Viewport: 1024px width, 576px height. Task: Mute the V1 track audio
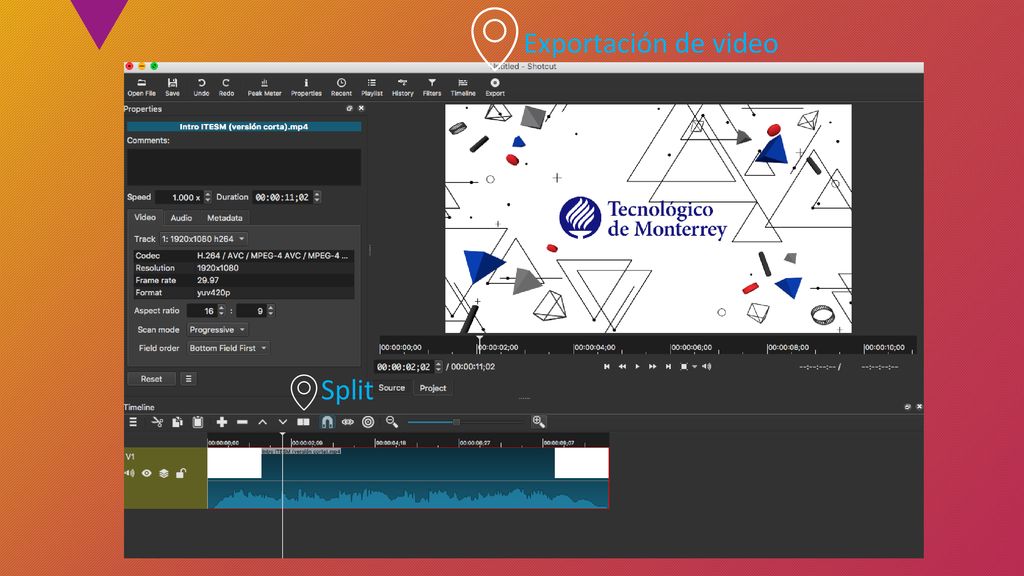point(130,473)
